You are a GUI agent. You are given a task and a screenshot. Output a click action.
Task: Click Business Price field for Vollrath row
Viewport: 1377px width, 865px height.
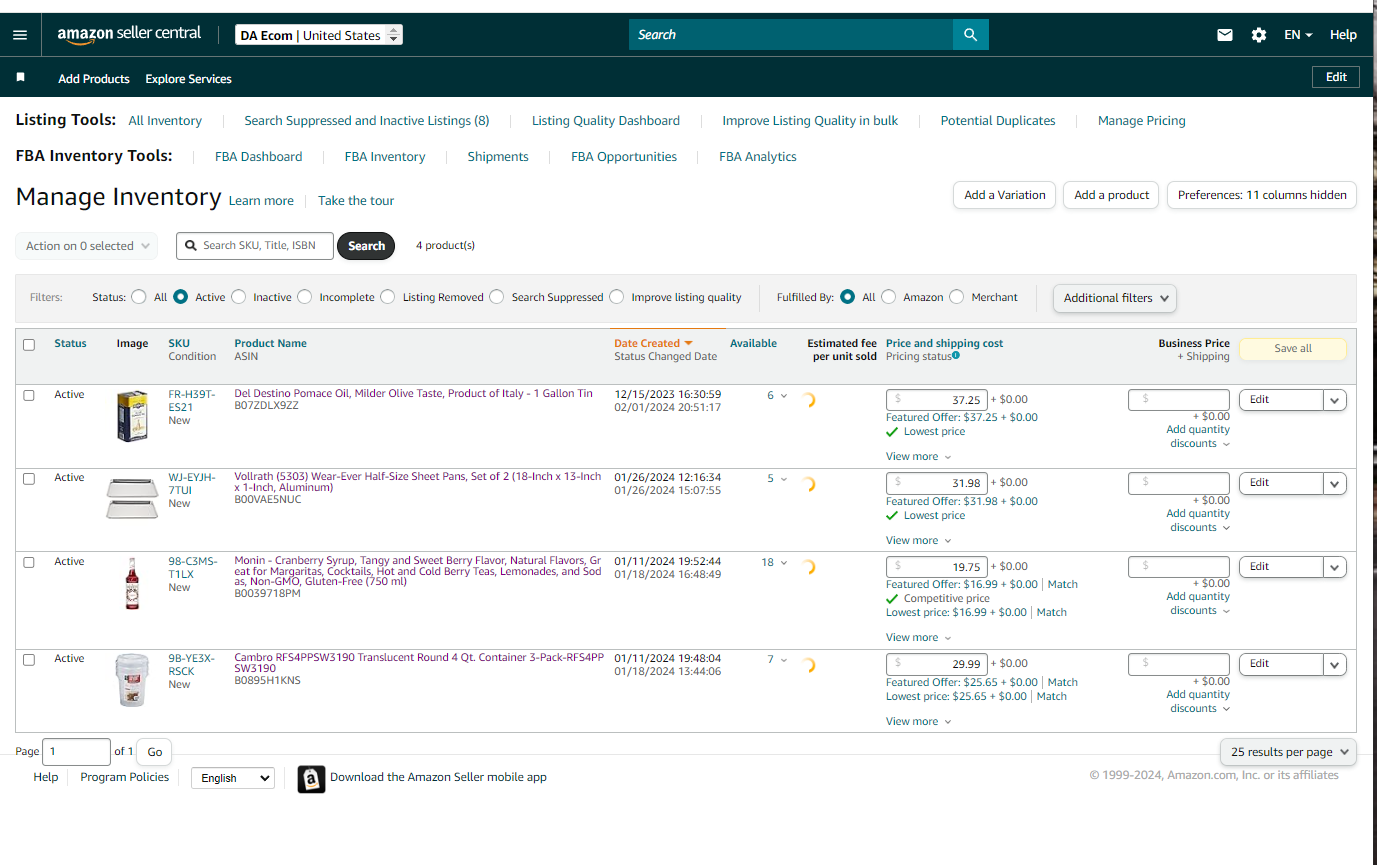tap(1179, 483)
